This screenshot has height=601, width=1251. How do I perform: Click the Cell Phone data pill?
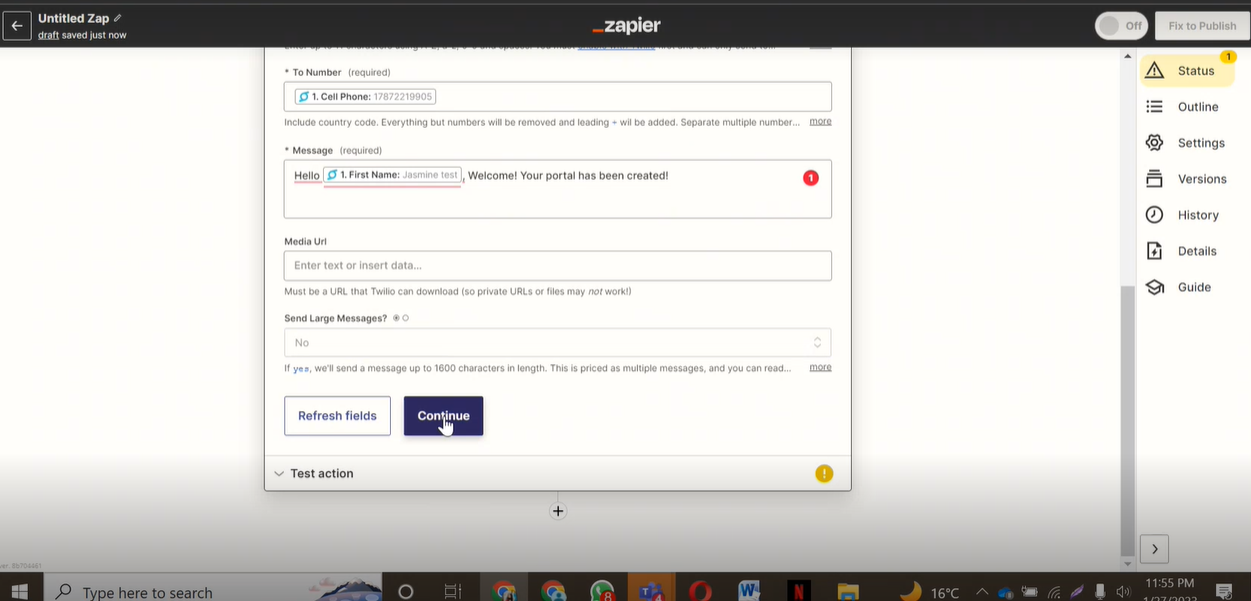365,97
